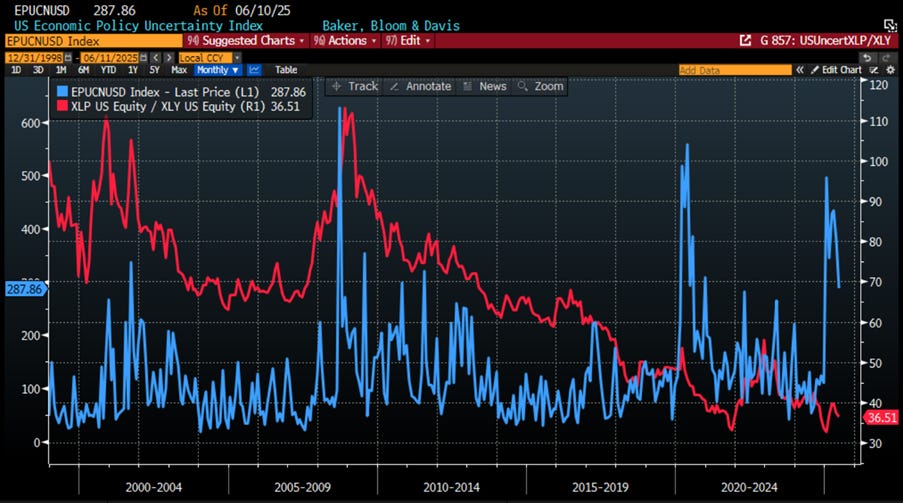Open the Edit dropdown menu
Image resolution: width=903 pixels, height=503 pixels.
[x=408, y=41]
